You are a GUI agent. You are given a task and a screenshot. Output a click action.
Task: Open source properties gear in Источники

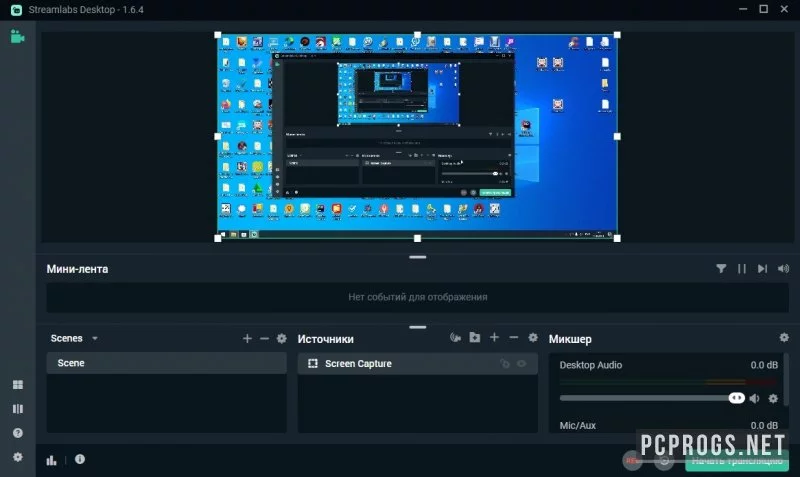(x=533, y=337)
